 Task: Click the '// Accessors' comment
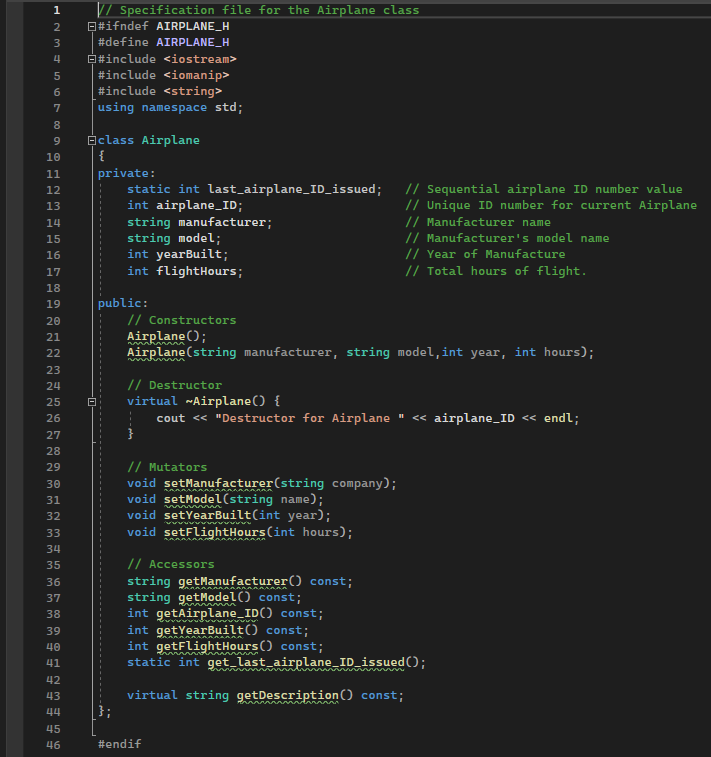coord(170,564)
